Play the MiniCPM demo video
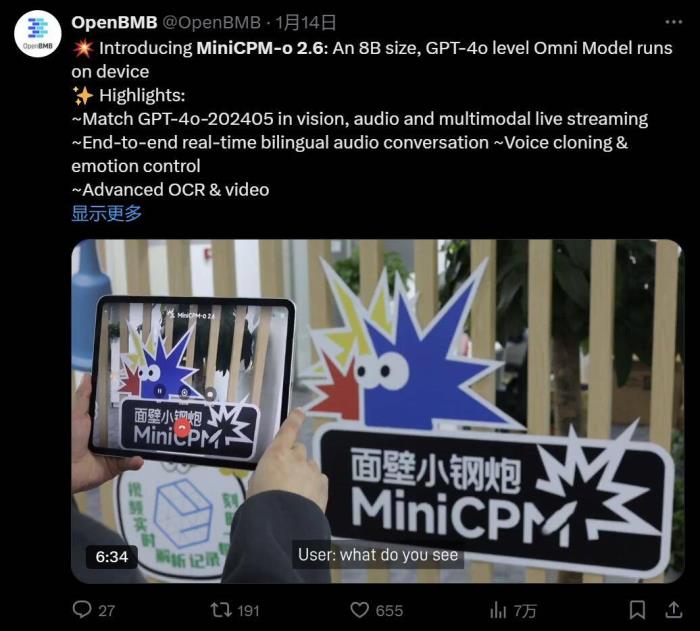700x631 pixels. click(x=377, y=411)
